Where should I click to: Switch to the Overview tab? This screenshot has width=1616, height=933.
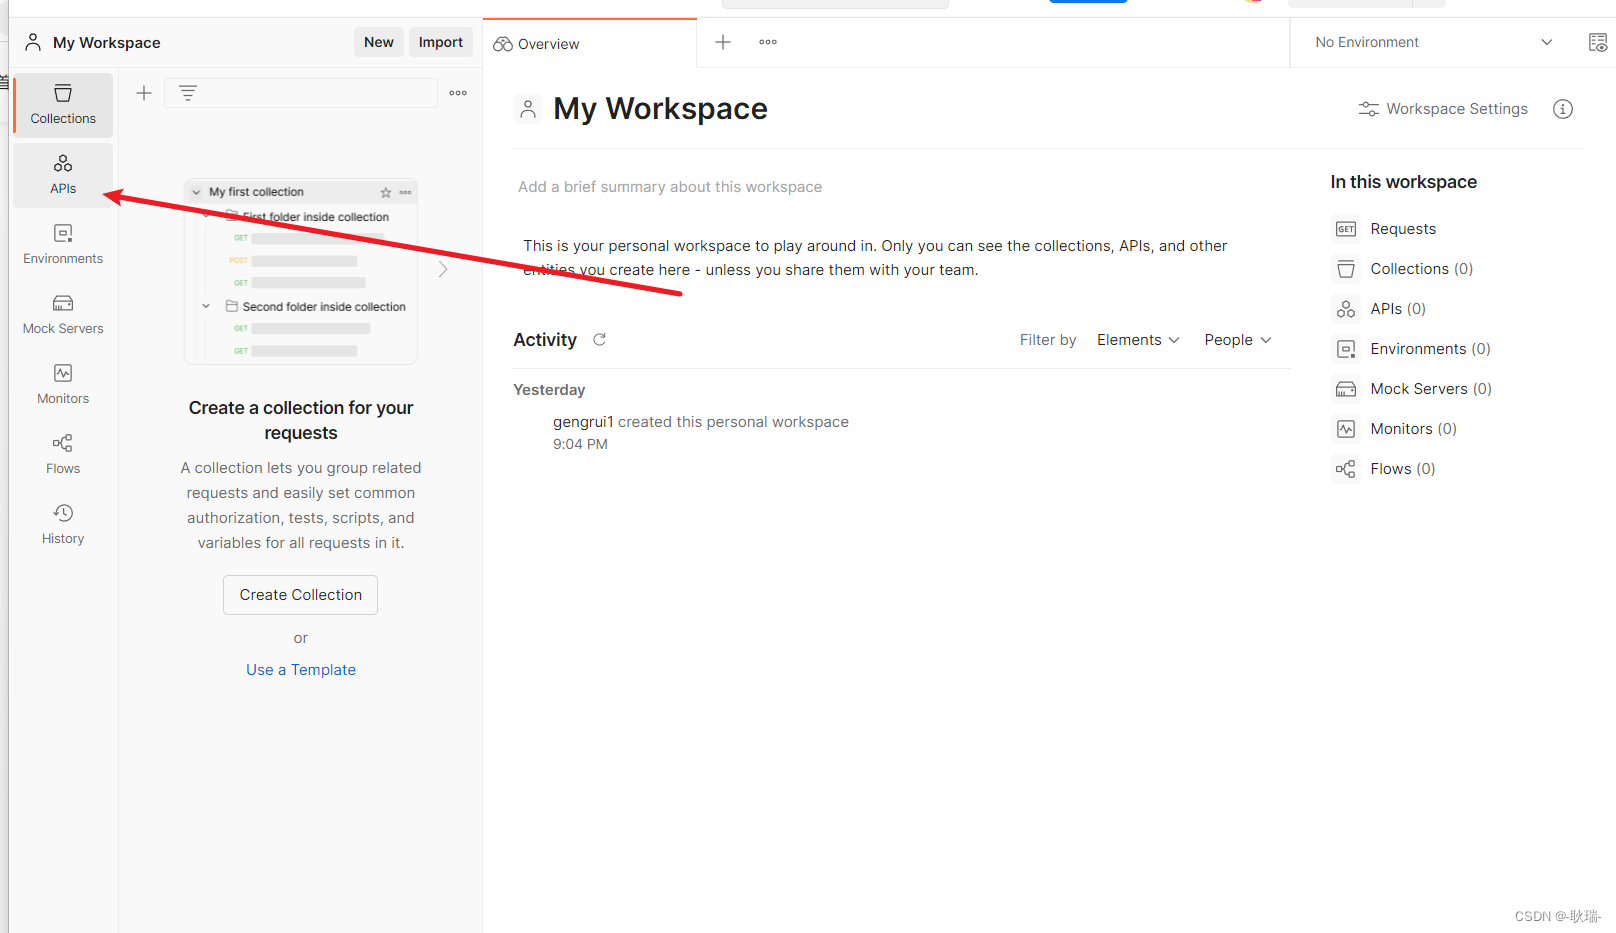point(590,44)
